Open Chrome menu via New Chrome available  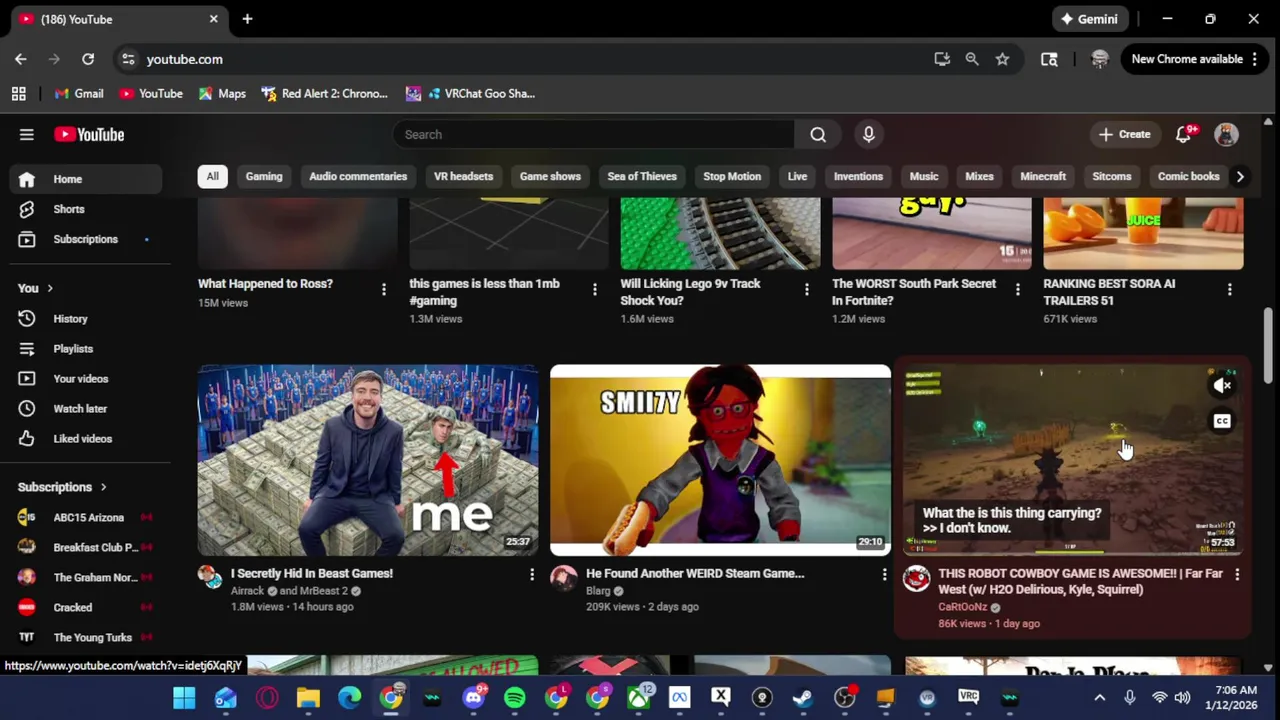1194,59
